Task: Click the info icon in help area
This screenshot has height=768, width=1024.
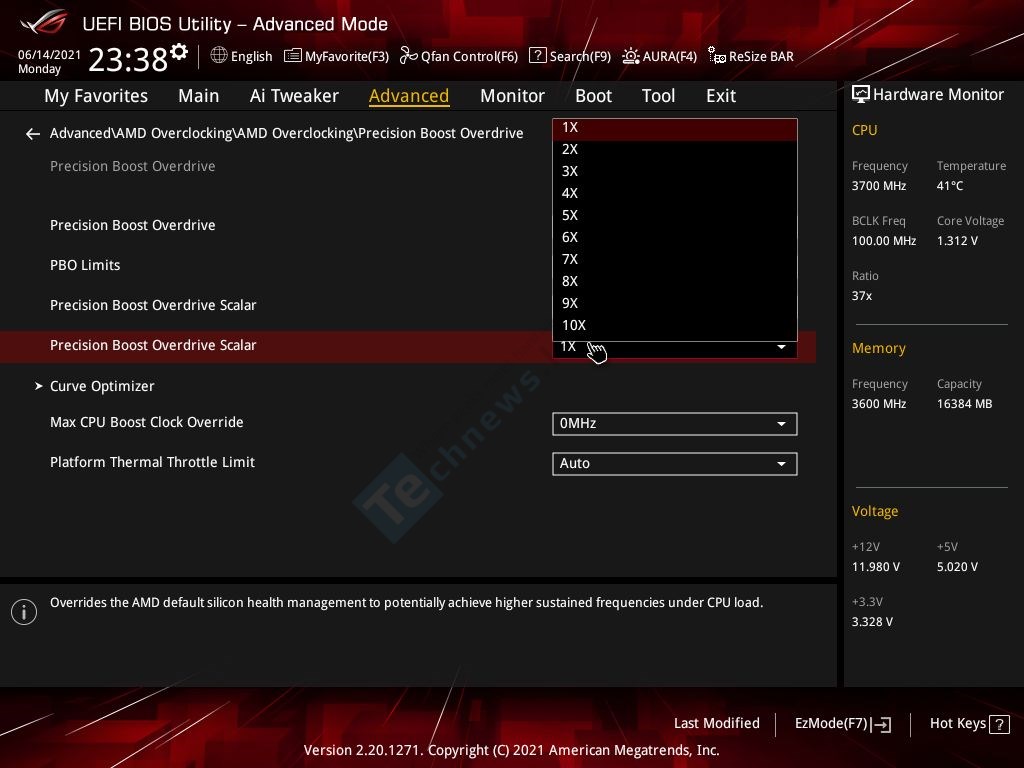Action: coord(24,612)
